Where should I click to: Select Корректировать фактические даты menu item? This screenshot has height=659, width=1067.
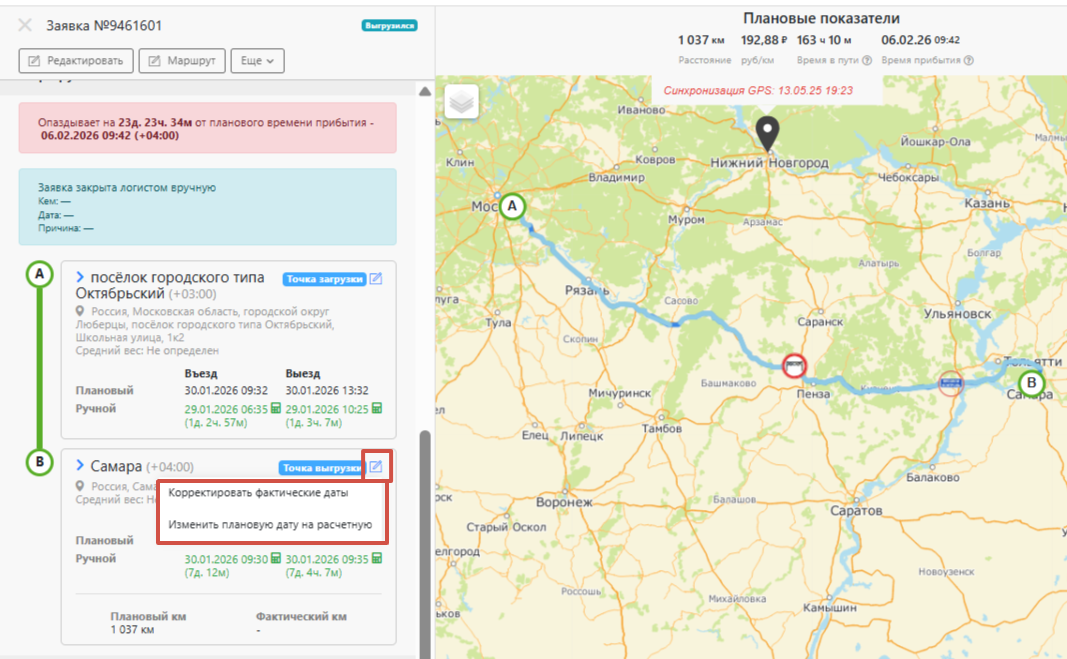(259, 493)
